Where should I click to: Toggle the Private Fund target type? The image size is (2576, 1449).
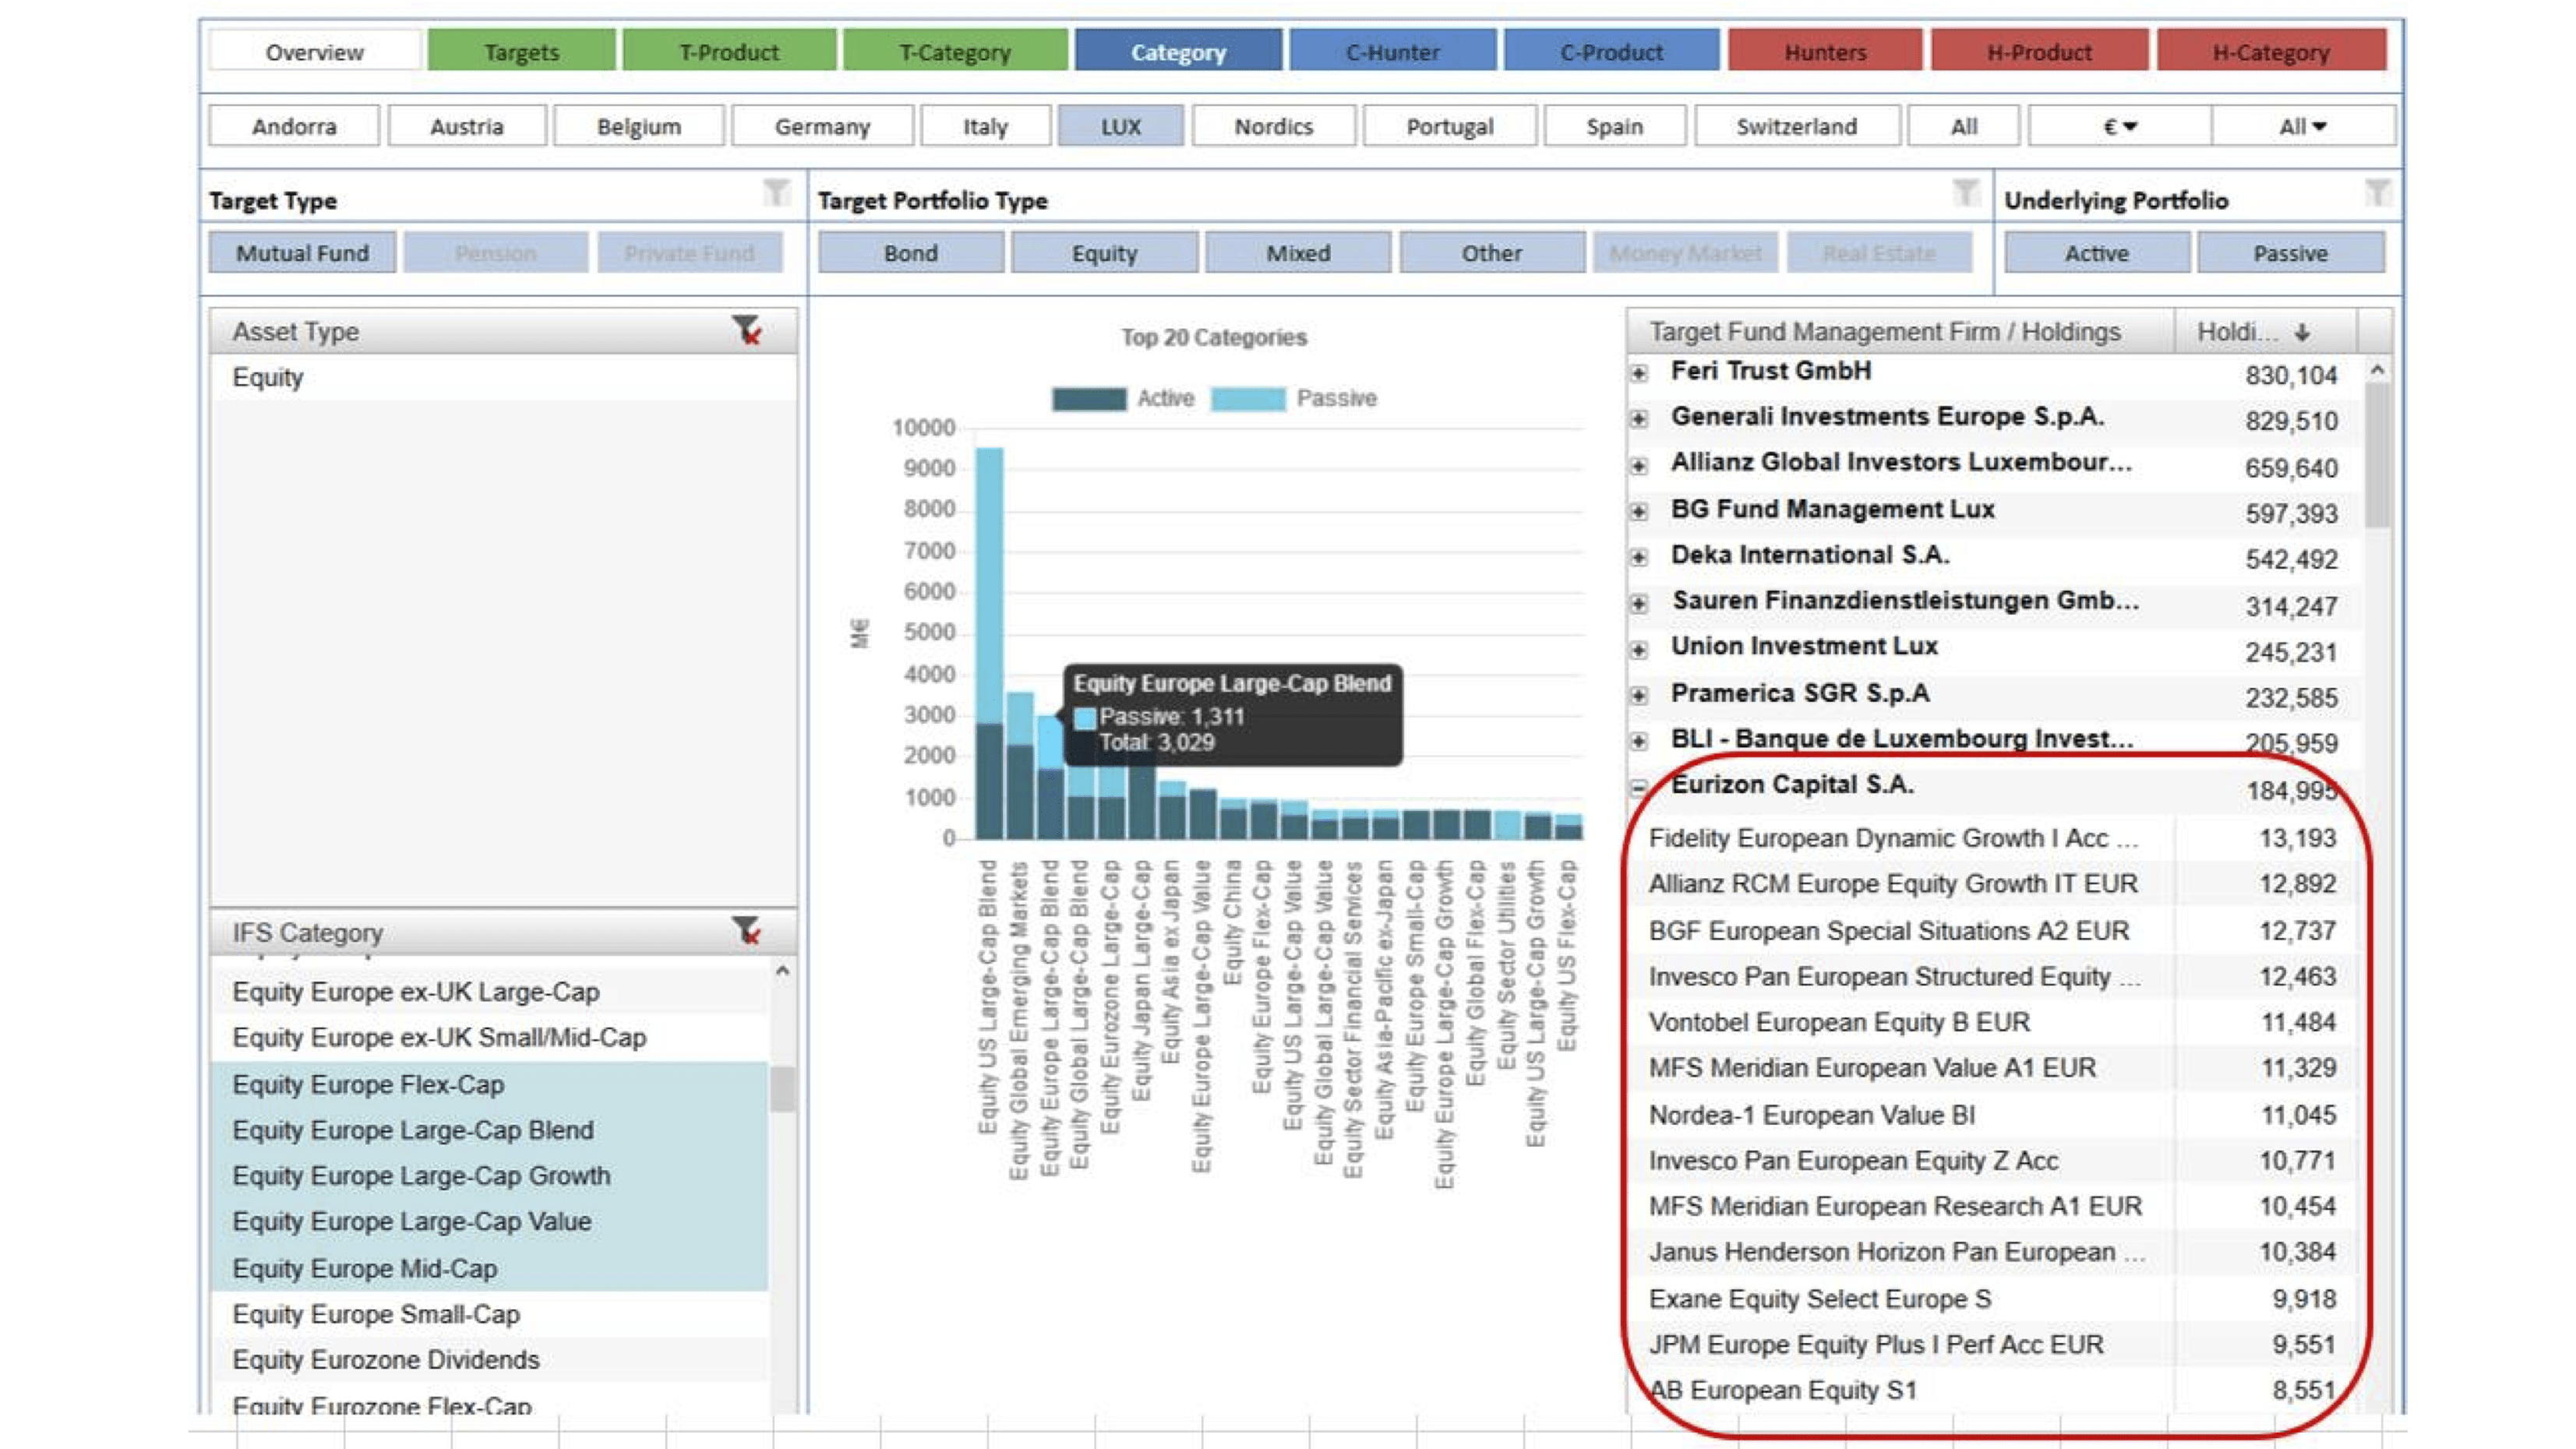[689, 253]
